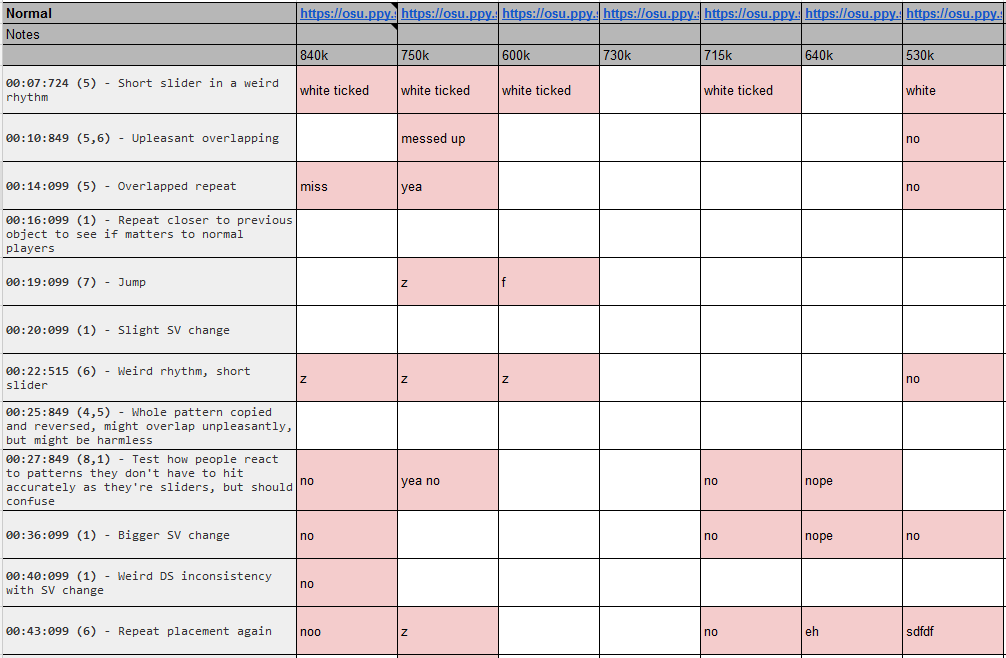This screenshot has width=1006, height=658.
Task: Click the '640k' score cell
Action: click(x=852, y=55)
